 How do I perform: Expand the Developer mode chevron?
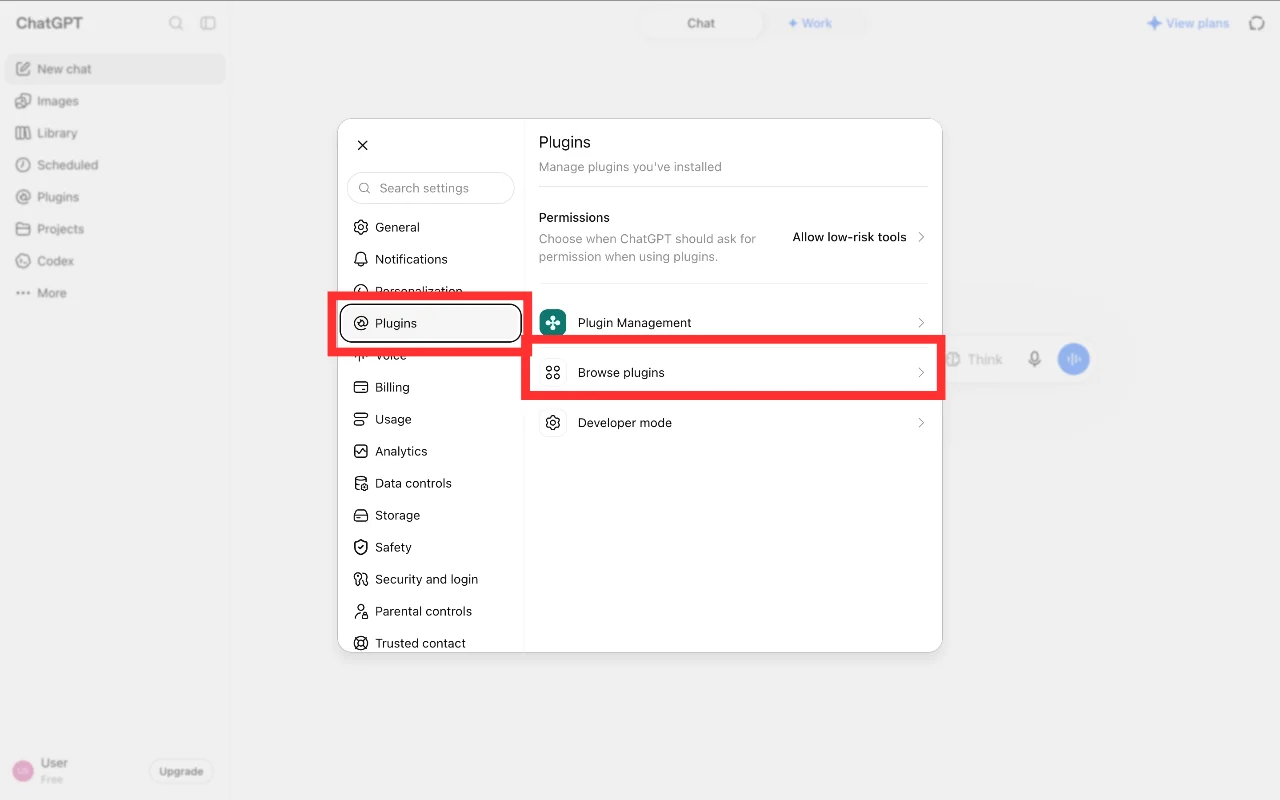(x=921, y=422)
